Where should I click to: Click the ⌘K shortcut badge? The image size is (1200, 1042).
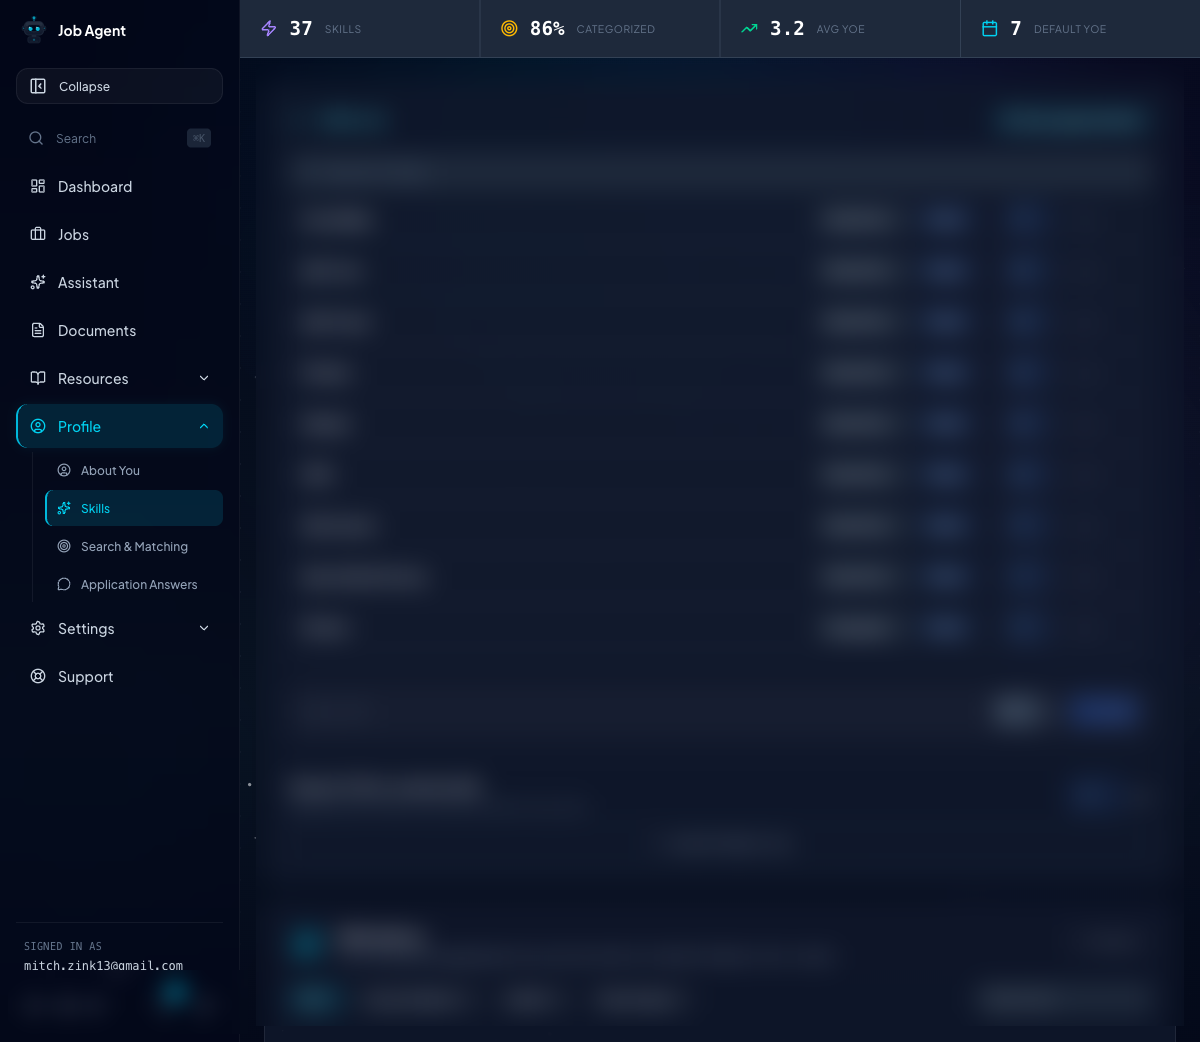tap(199, 138)
